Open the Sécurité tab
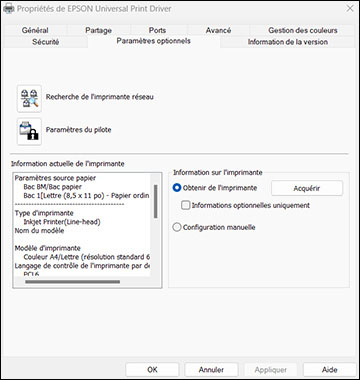This screenshot has width=360, height=380. click(x=46, y=42)
